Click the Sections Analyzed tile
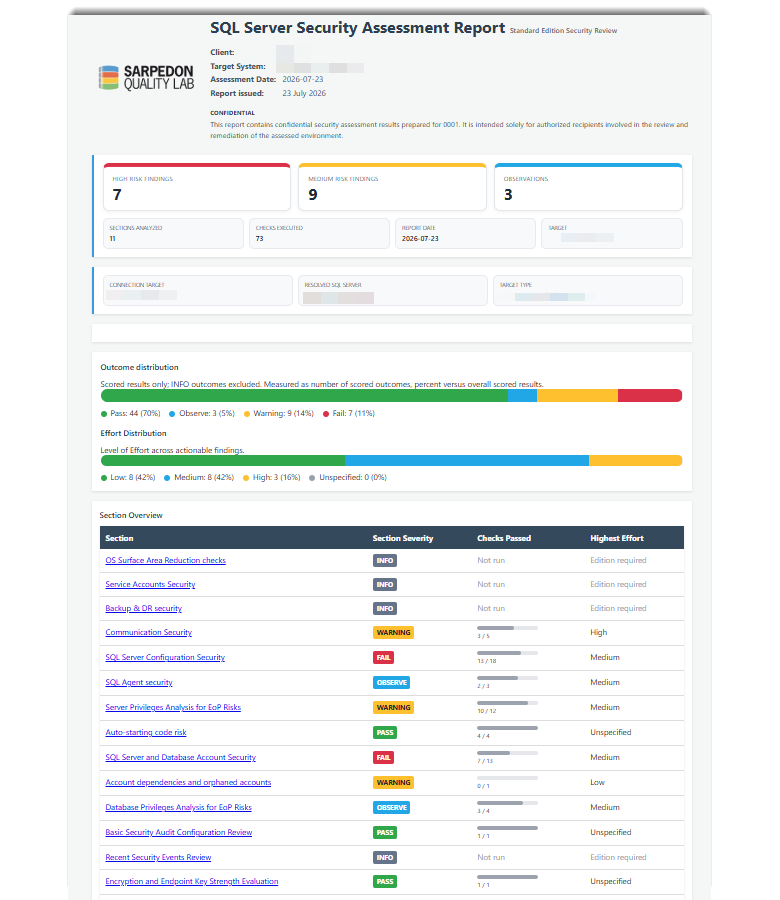The image size is (780, 900). click(x=173, y=233)
